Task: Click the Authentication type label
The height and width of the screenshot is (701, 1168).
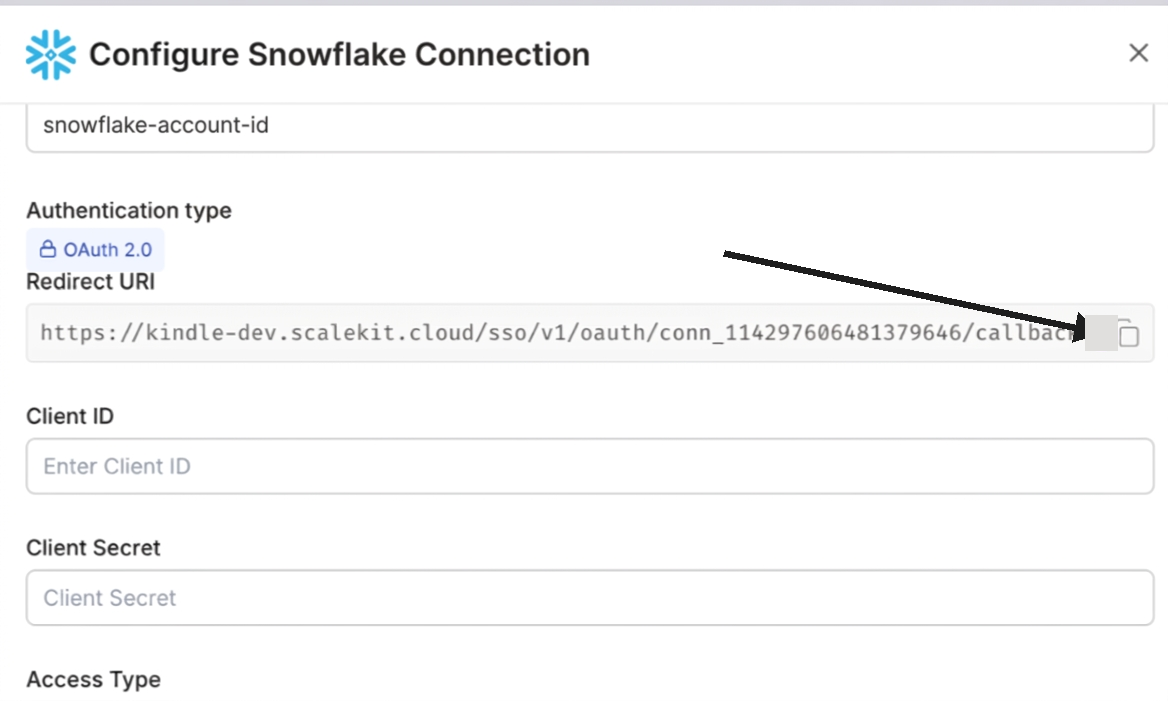Action: (129, 210)
